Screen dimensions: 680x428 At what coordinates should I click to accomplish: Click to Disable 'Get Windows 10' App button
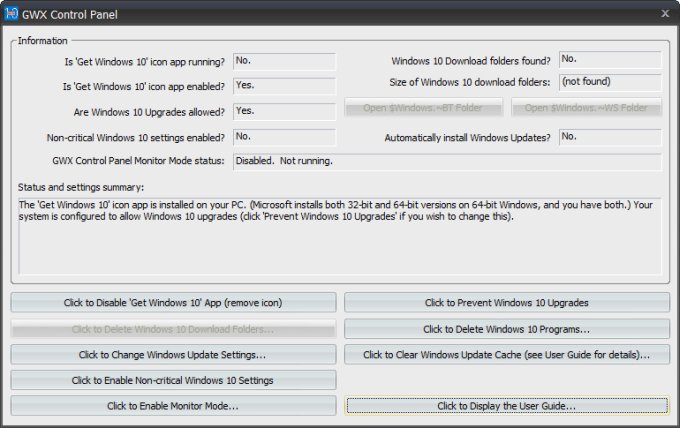coord(173,303)
